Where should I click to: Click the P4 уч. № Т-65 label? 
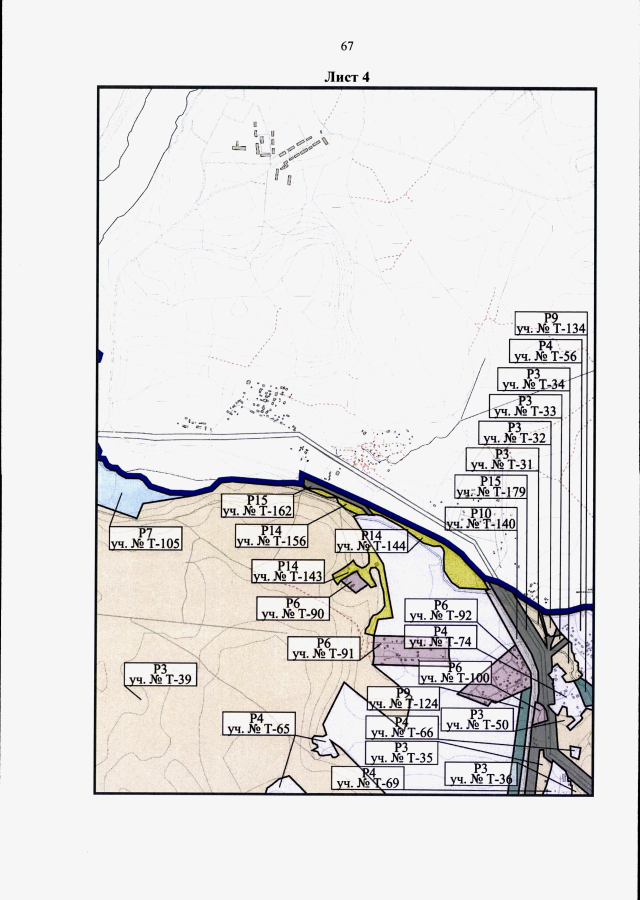[x=256, y=723]
